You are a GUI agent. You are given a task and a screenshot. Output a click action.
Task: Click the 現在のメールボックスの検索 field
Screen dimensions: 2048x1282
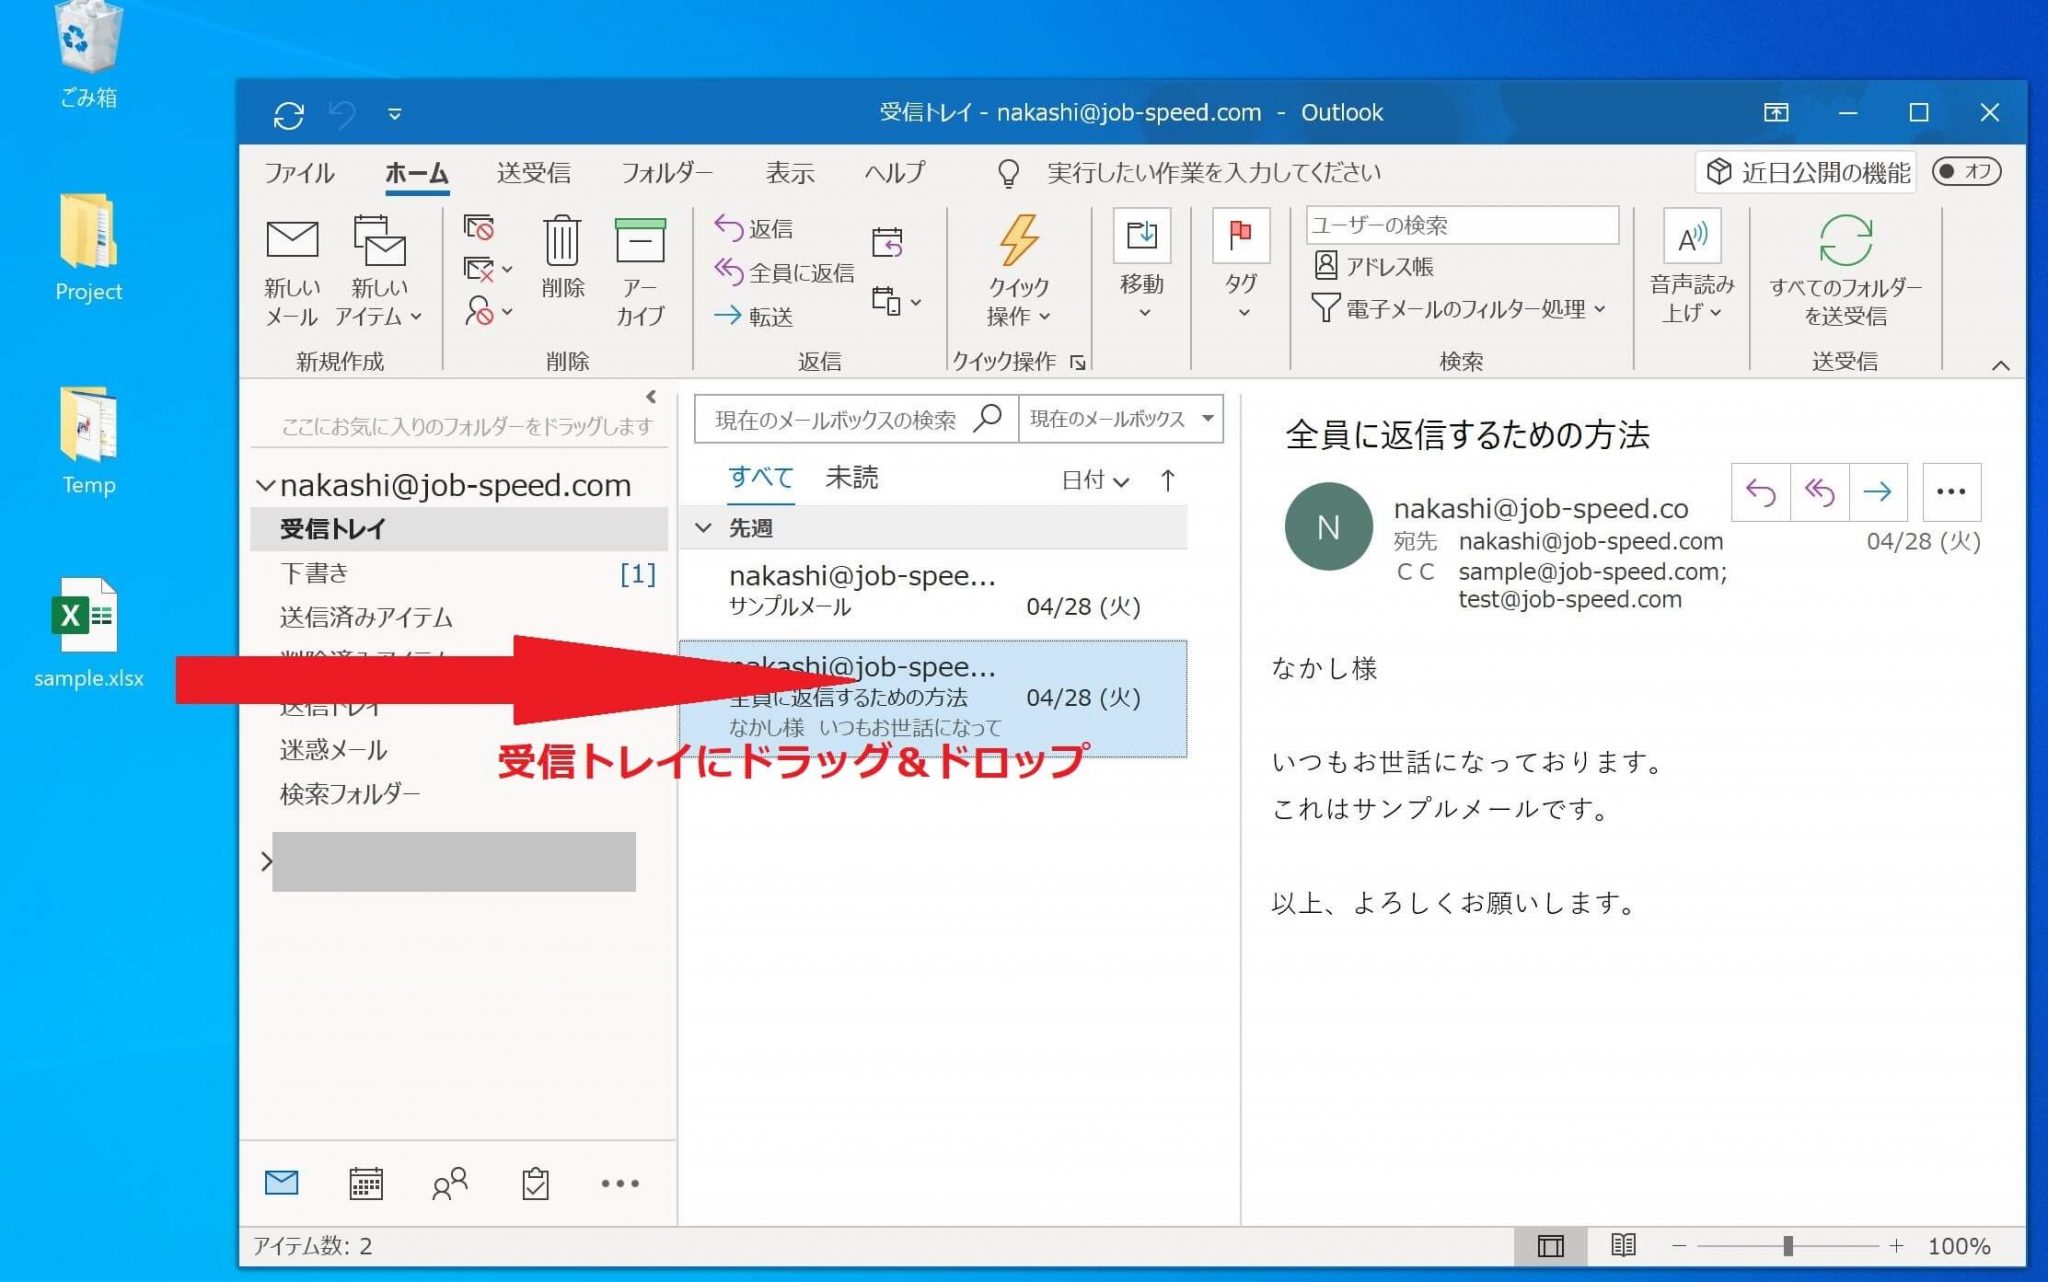click(856, 419)
